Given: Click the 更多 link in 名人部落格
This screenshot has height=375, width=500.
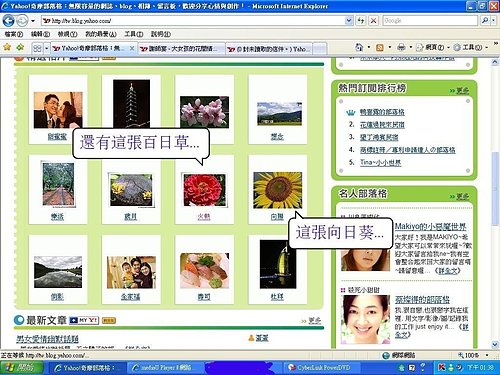Looking at the screenshot, I should click(462, 196).
